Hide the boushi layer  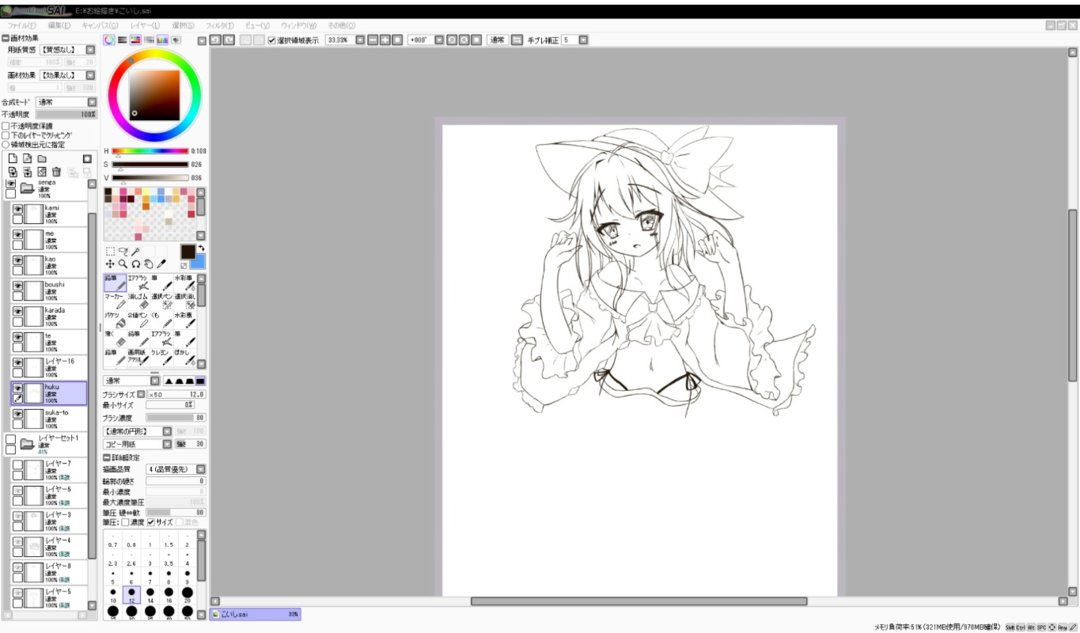[x=17, y=286]
